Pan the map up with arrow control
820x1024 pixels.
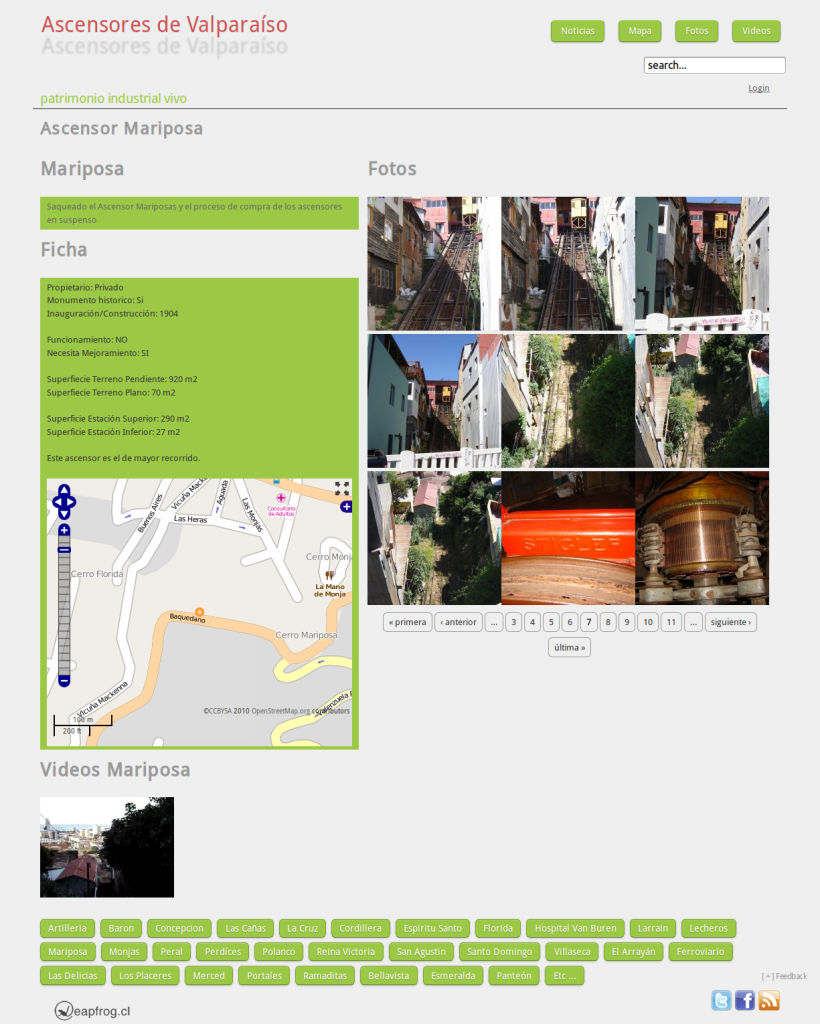coord(64,489)
